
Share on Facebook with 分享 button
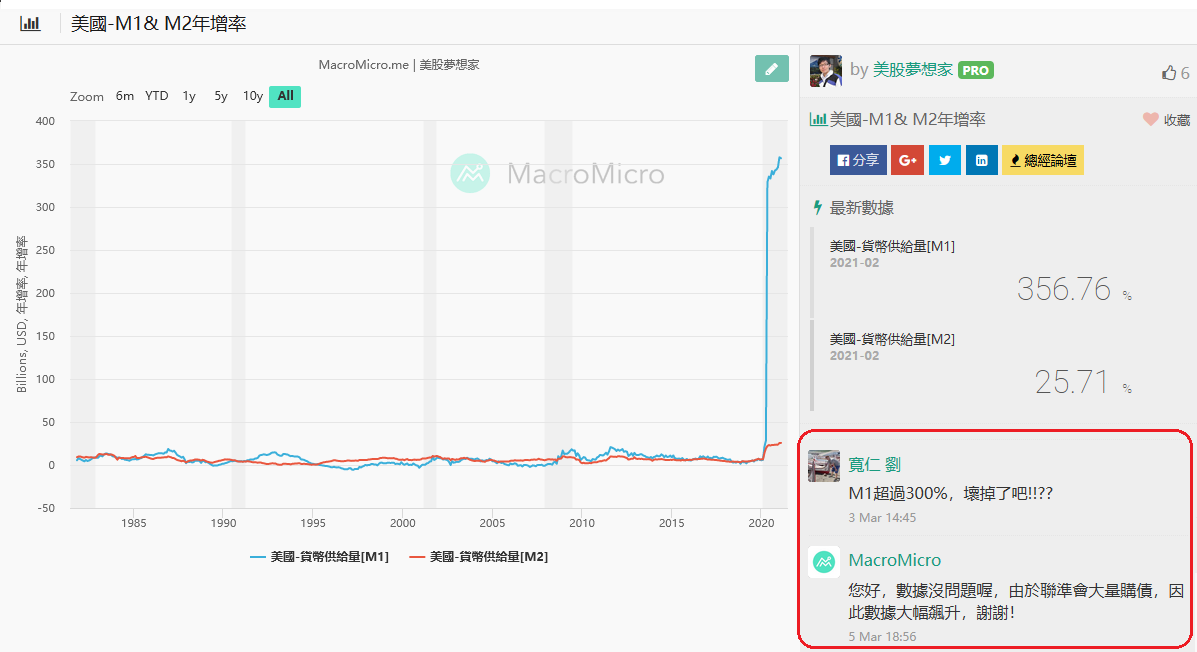click(x=858, y=160)
